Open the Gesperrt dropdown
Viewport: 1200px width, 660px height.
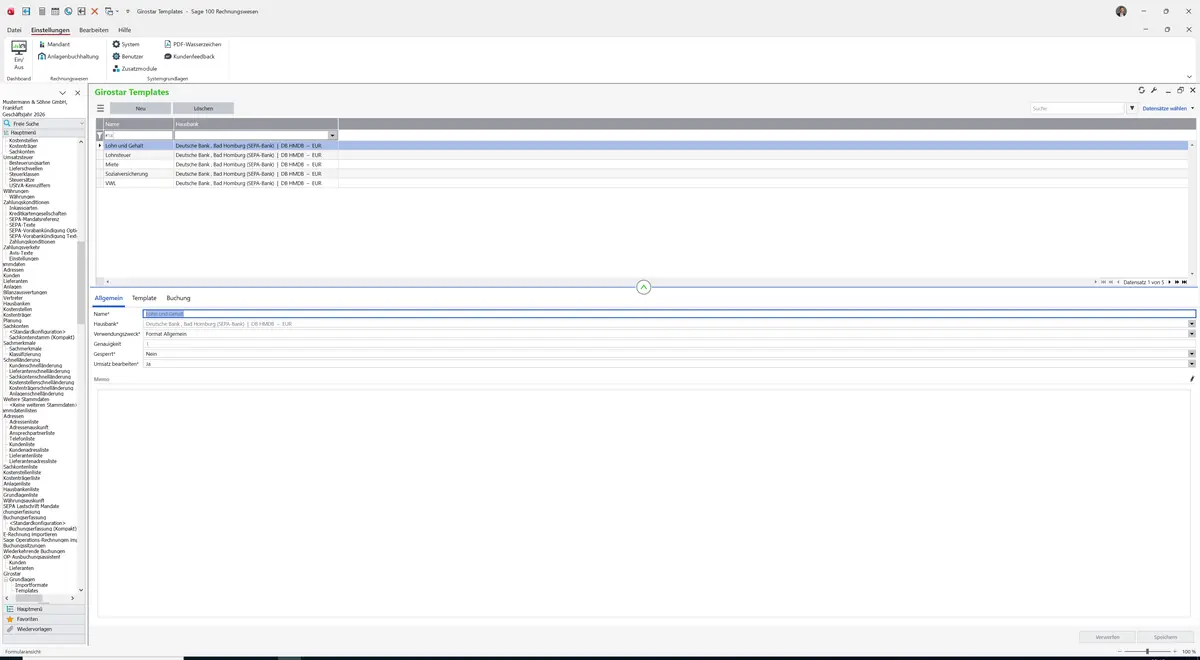1192,353
